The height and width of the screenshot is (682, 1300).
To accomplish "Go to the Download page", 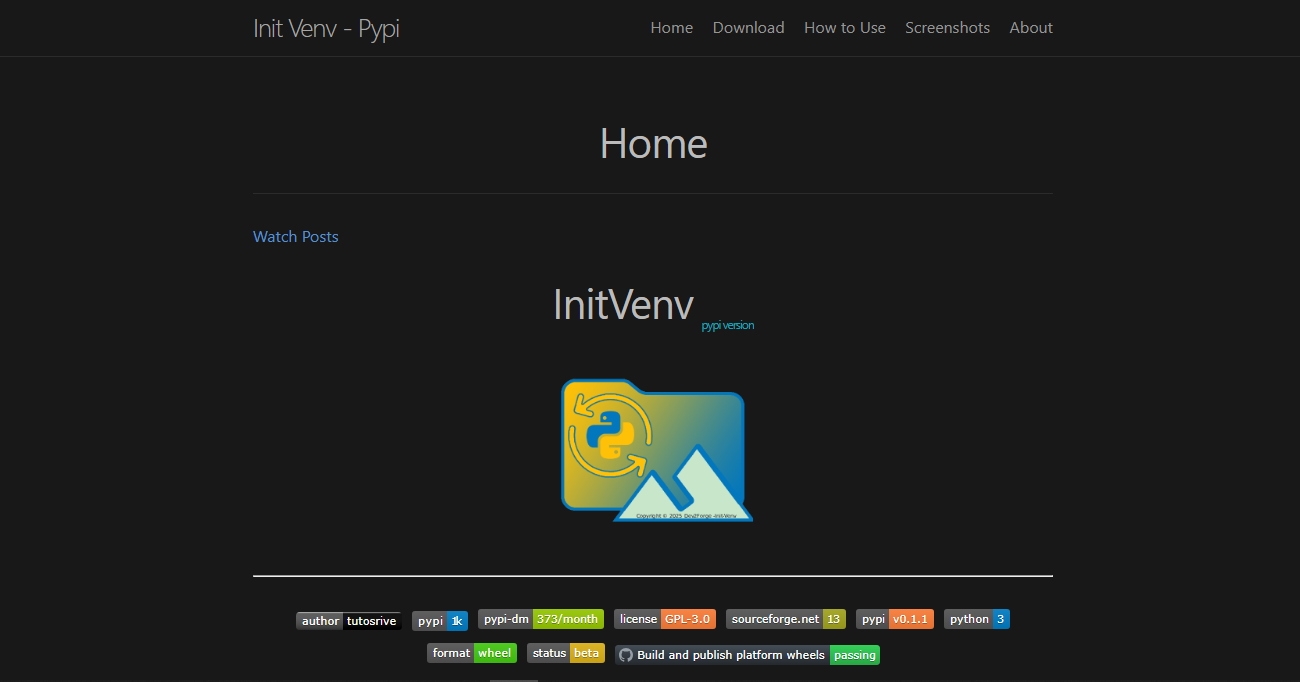I will (748, 28).
